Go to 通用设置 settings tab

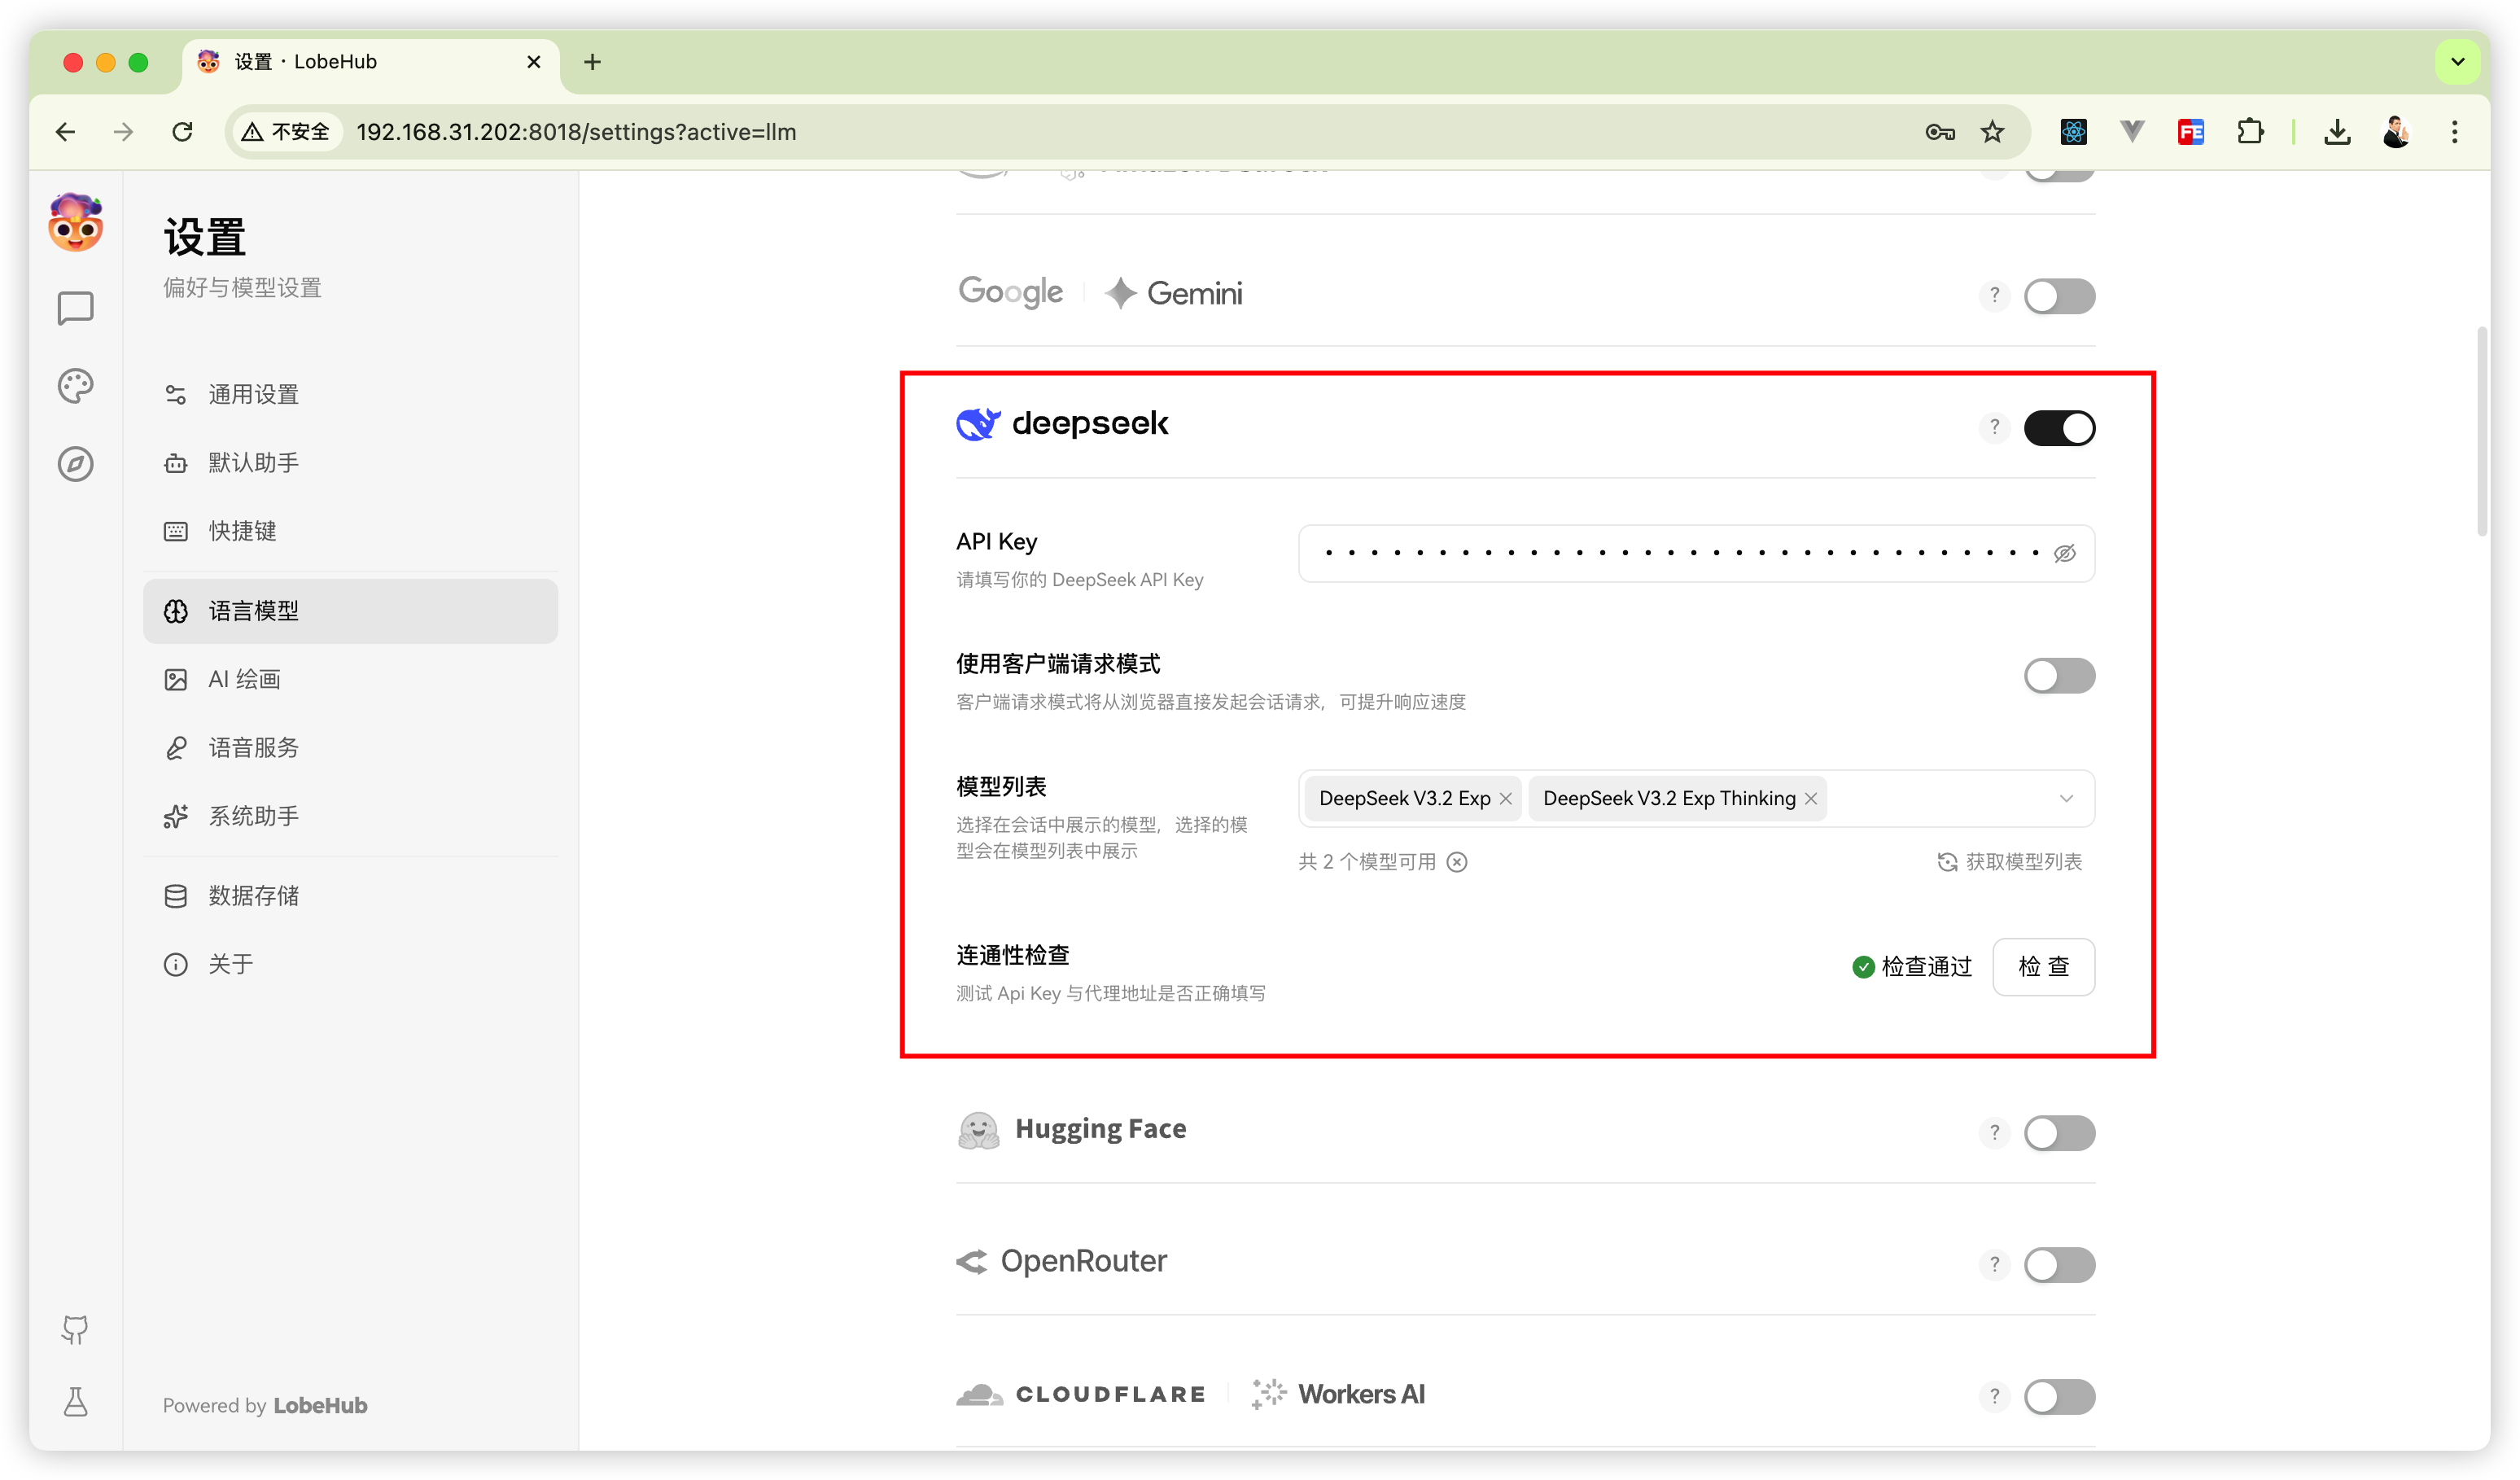click(253, 395)
